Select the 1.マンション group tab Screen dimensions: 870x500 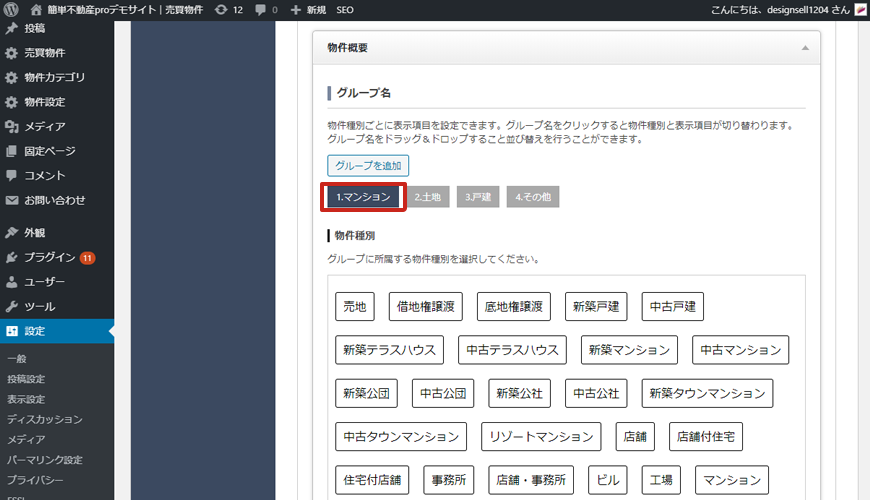pyautogui.click(x=363, y=197)
